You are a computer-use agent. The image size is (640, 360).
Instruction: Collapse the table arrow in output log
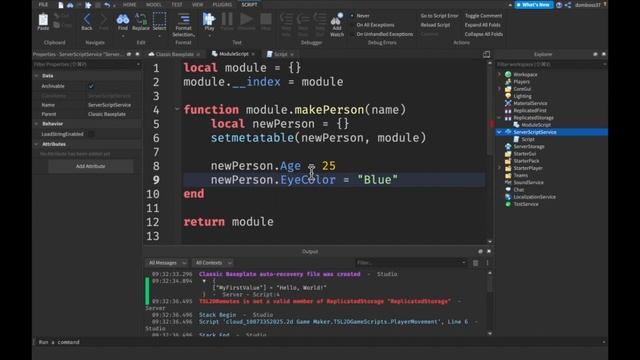coord(204,281)
